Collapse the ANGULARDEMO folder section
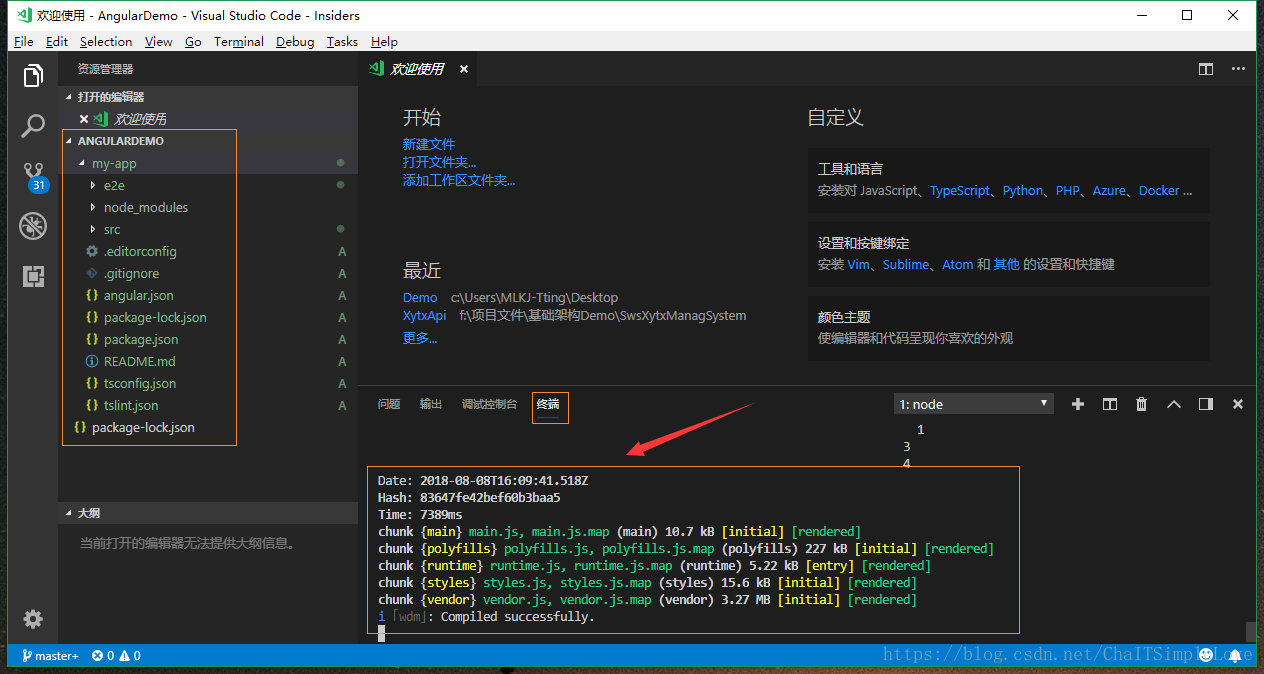The height and width of the screenshot is (674, 1264). click(x=208, y=141)
